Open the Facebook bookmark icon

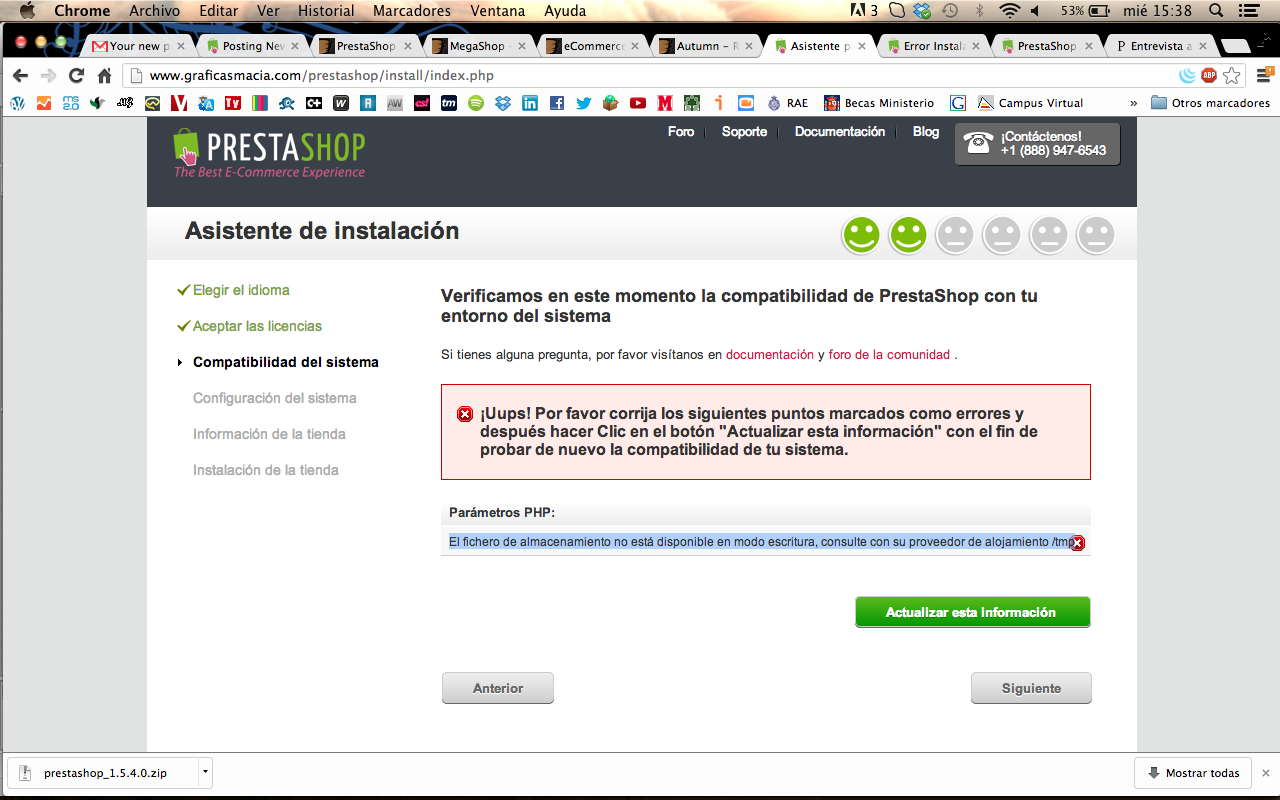point(557,103)
